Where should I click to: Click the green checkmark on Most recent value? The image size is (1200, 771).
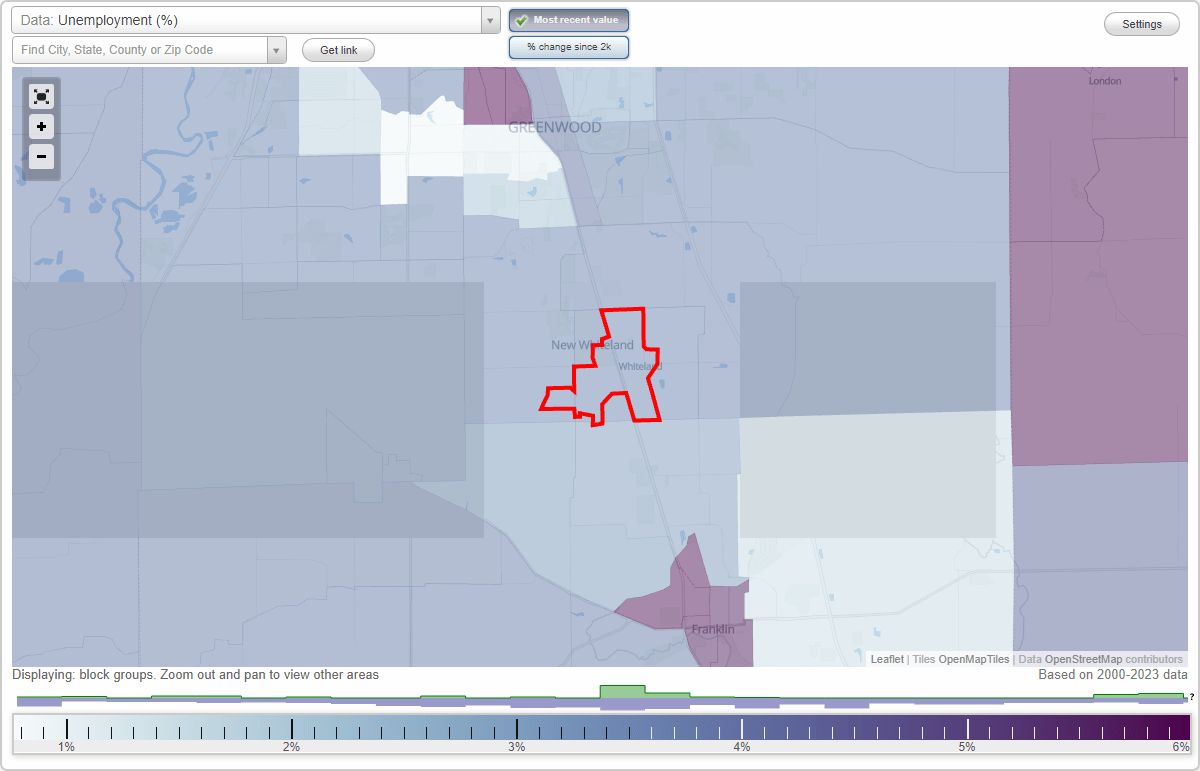coord(520,20)
